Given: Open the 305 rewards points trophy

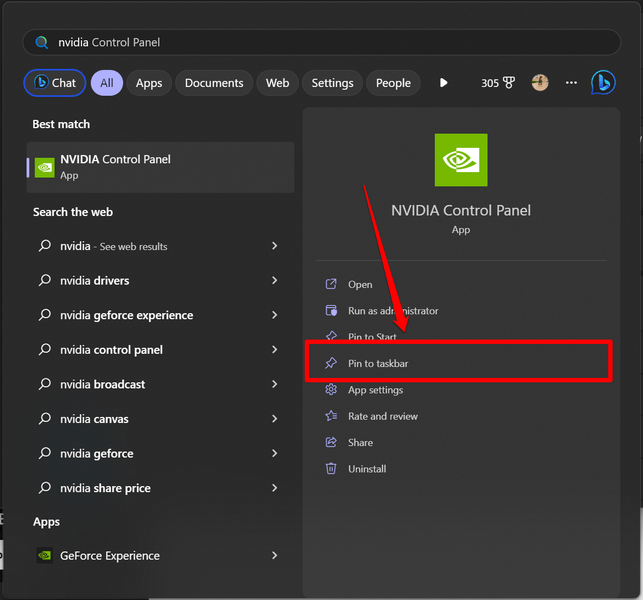Looking at the screenshot, I should (x=498, y=83).
